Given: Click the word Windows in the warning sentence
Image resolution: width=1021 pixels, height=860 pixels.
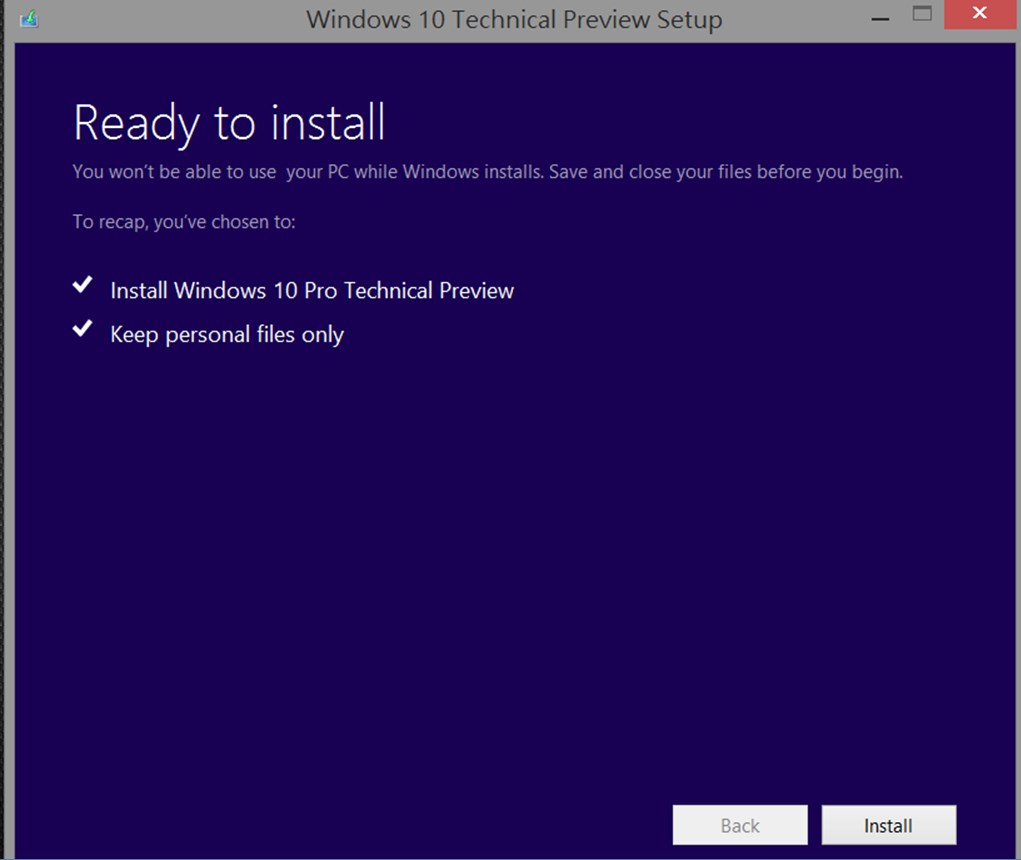Looking at the screenshot, I should click(x=441, y=172).
